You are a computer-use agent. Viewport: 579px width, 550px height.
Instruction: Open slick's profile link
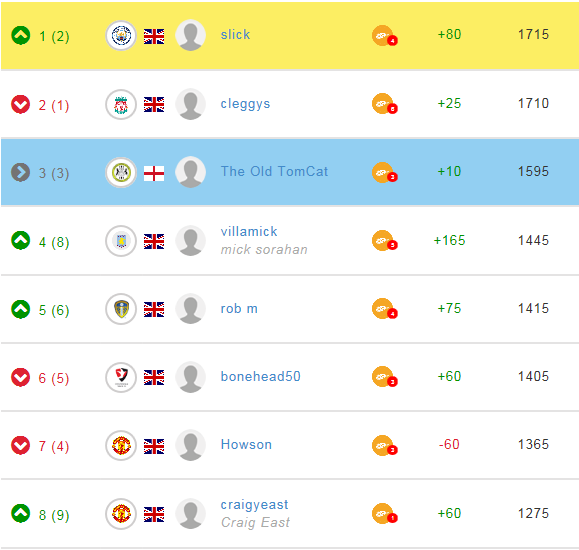tap(235, 34)
